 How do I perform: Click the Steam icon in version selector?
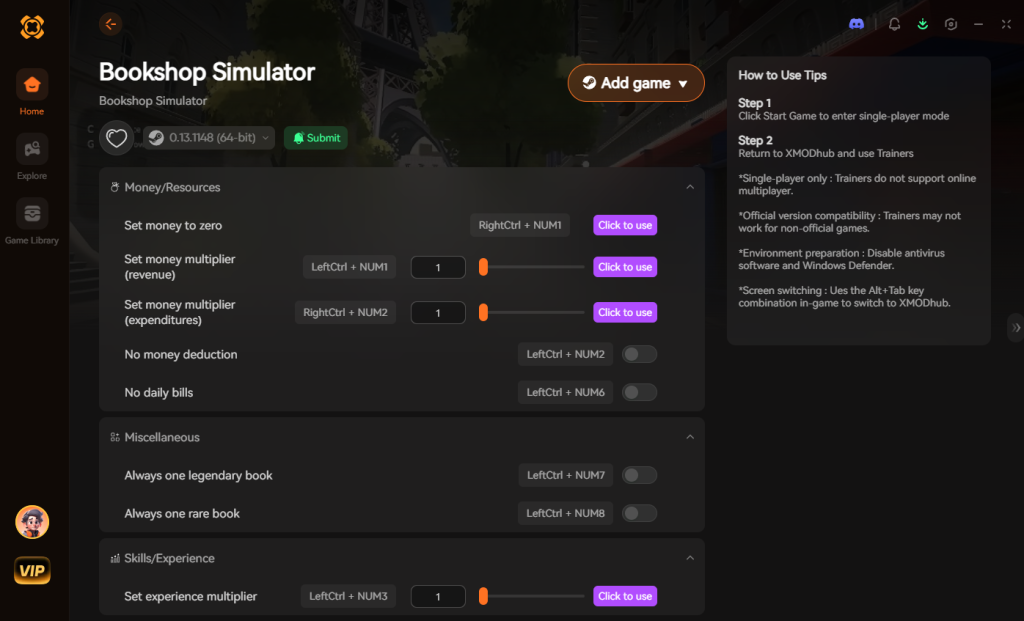click(156, 138)
